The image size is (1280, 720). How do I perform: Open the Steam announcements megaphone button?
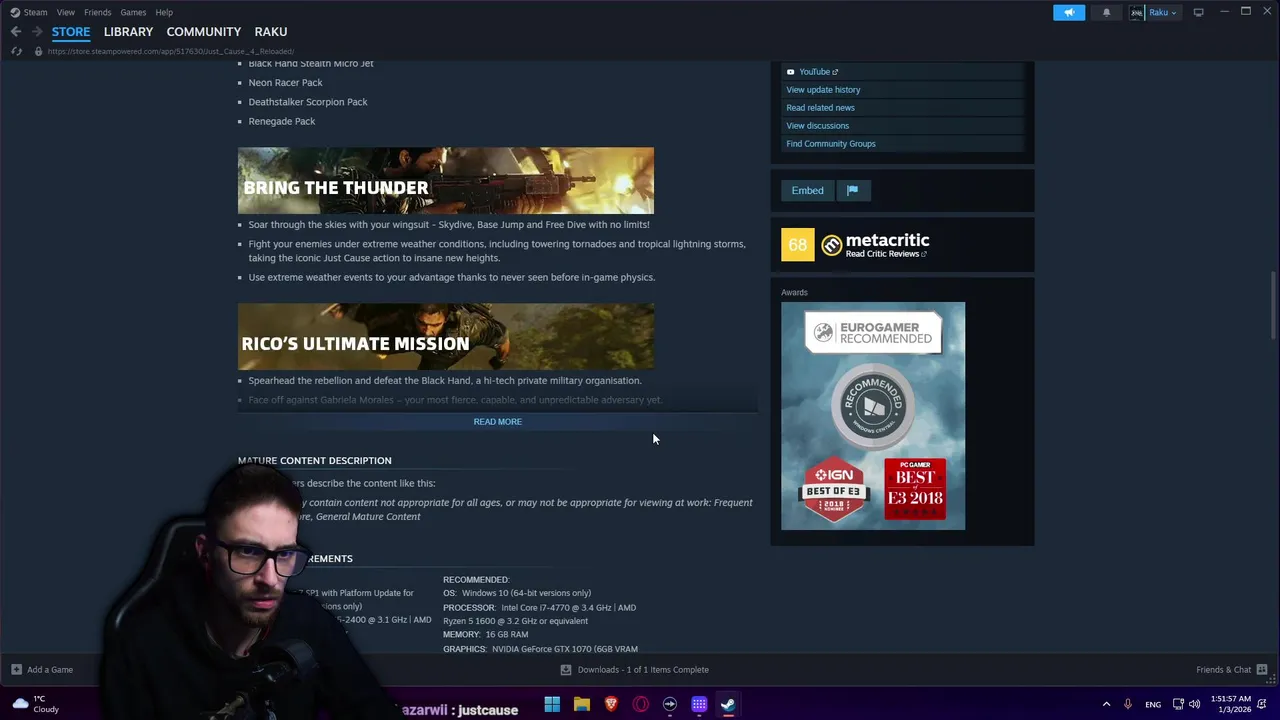pos(1069,12)
